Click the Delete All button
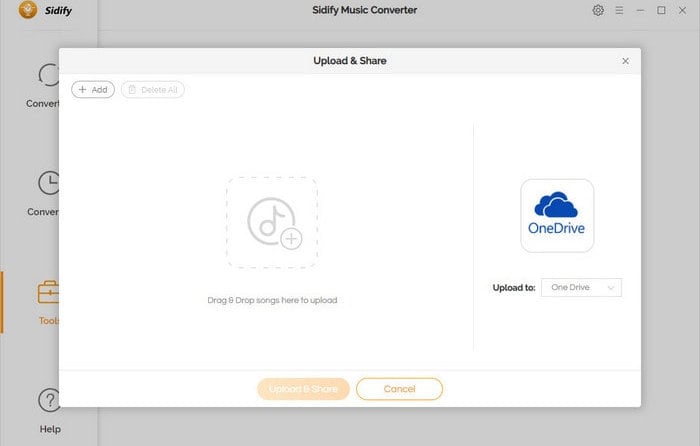Image resolution: width=700 pixels, height=446 pixels. [153, 90]
